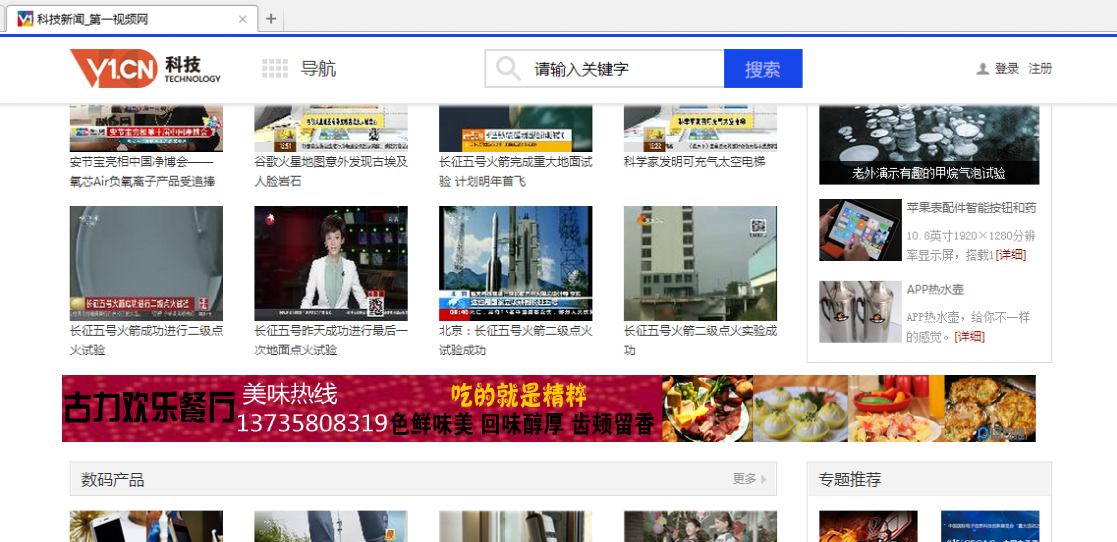
Task: Click the 古力欢乐餐厅 banner advertisement
Action: [x=548, y=408]
